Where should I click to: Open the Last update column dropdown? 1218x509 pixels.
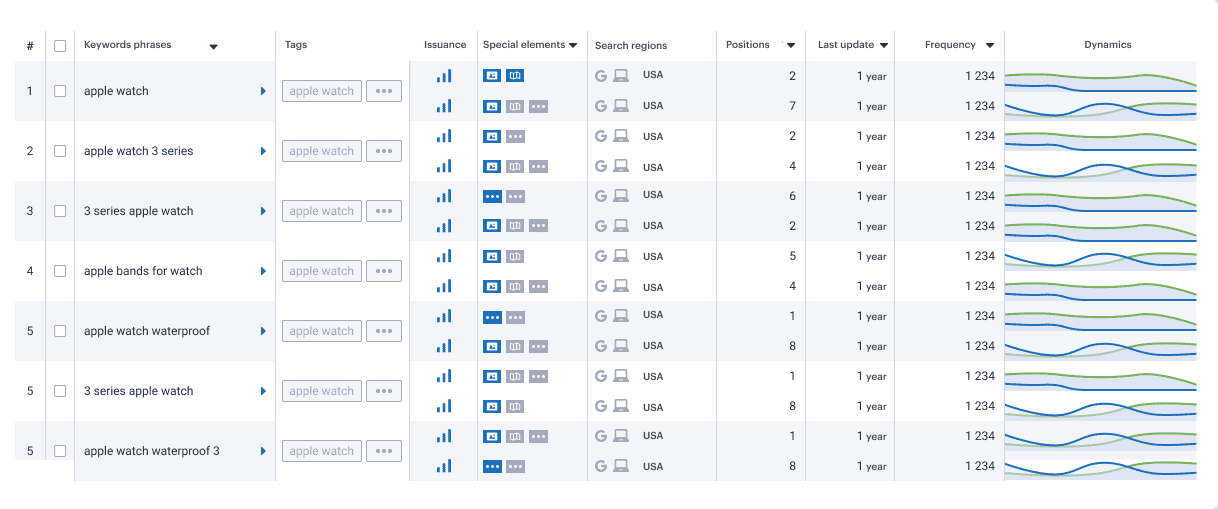pos(884,45)
